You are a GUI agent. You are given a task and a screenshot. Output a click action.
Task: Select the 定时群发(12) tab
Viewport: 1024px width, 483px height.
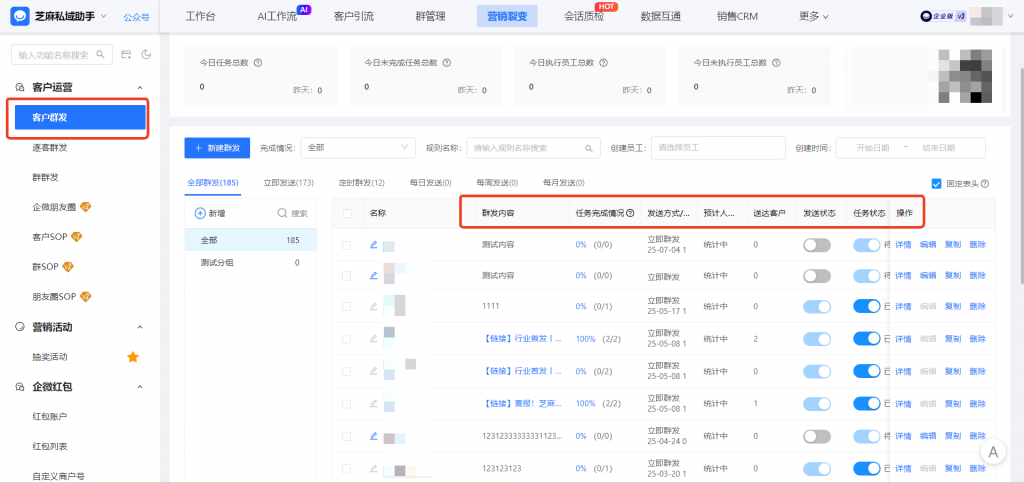point(362,183)
